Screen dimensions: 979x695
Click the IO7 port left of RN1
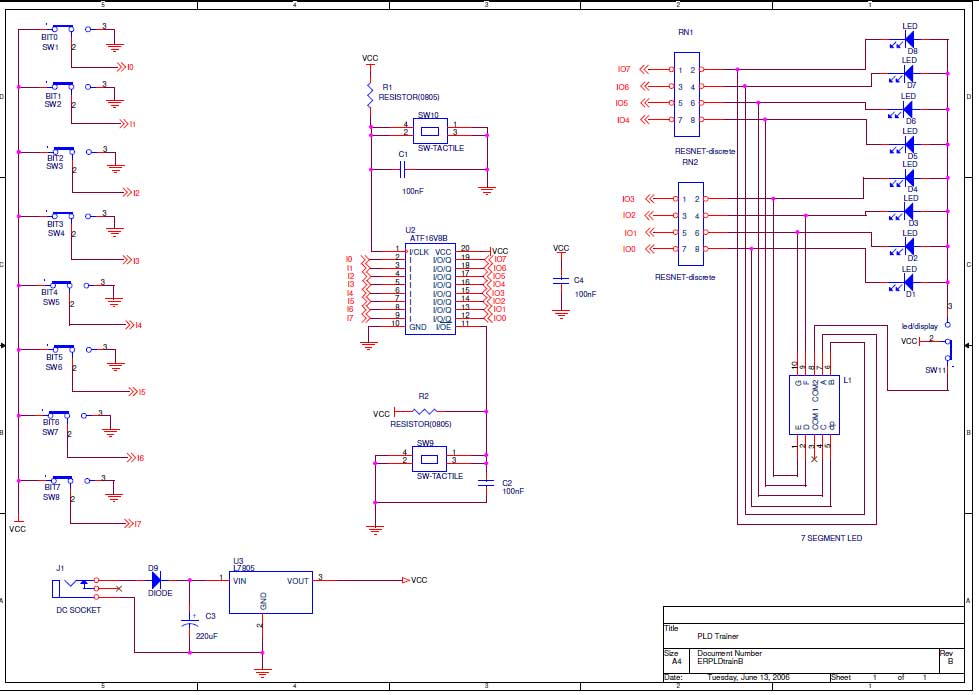[x=633, y=69]
